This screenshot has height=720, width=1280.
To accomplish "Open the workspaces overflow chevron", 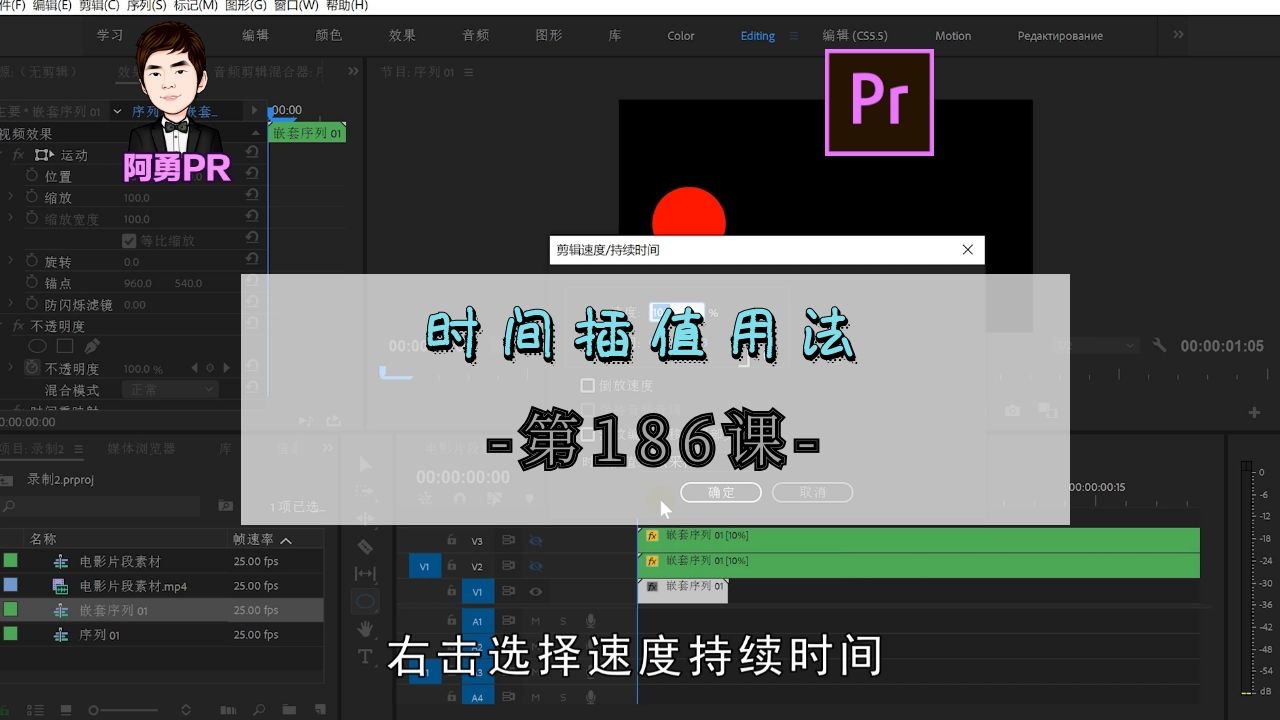I will coord(1178,35).
